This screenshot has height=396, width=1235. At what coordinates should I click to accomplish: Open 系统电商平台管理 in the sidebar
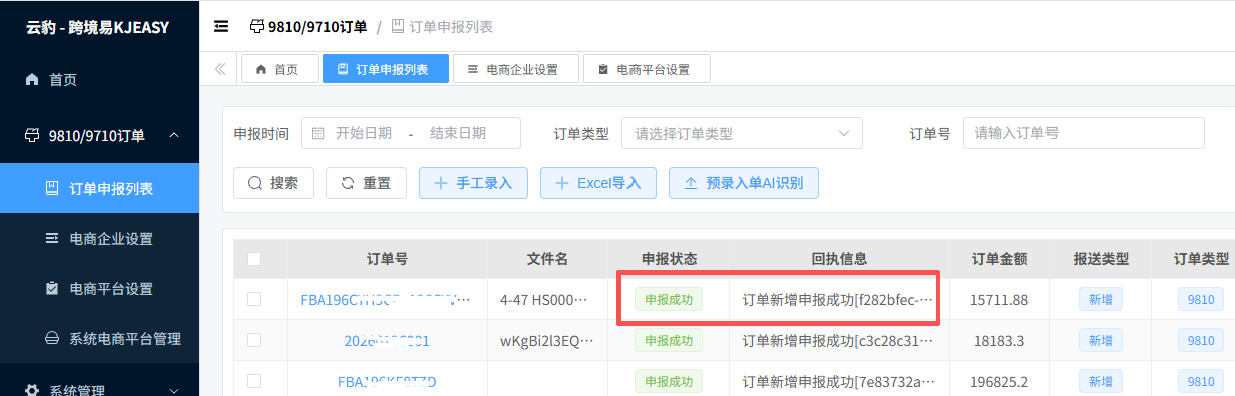pyautogui.click(x=99, y=339)
